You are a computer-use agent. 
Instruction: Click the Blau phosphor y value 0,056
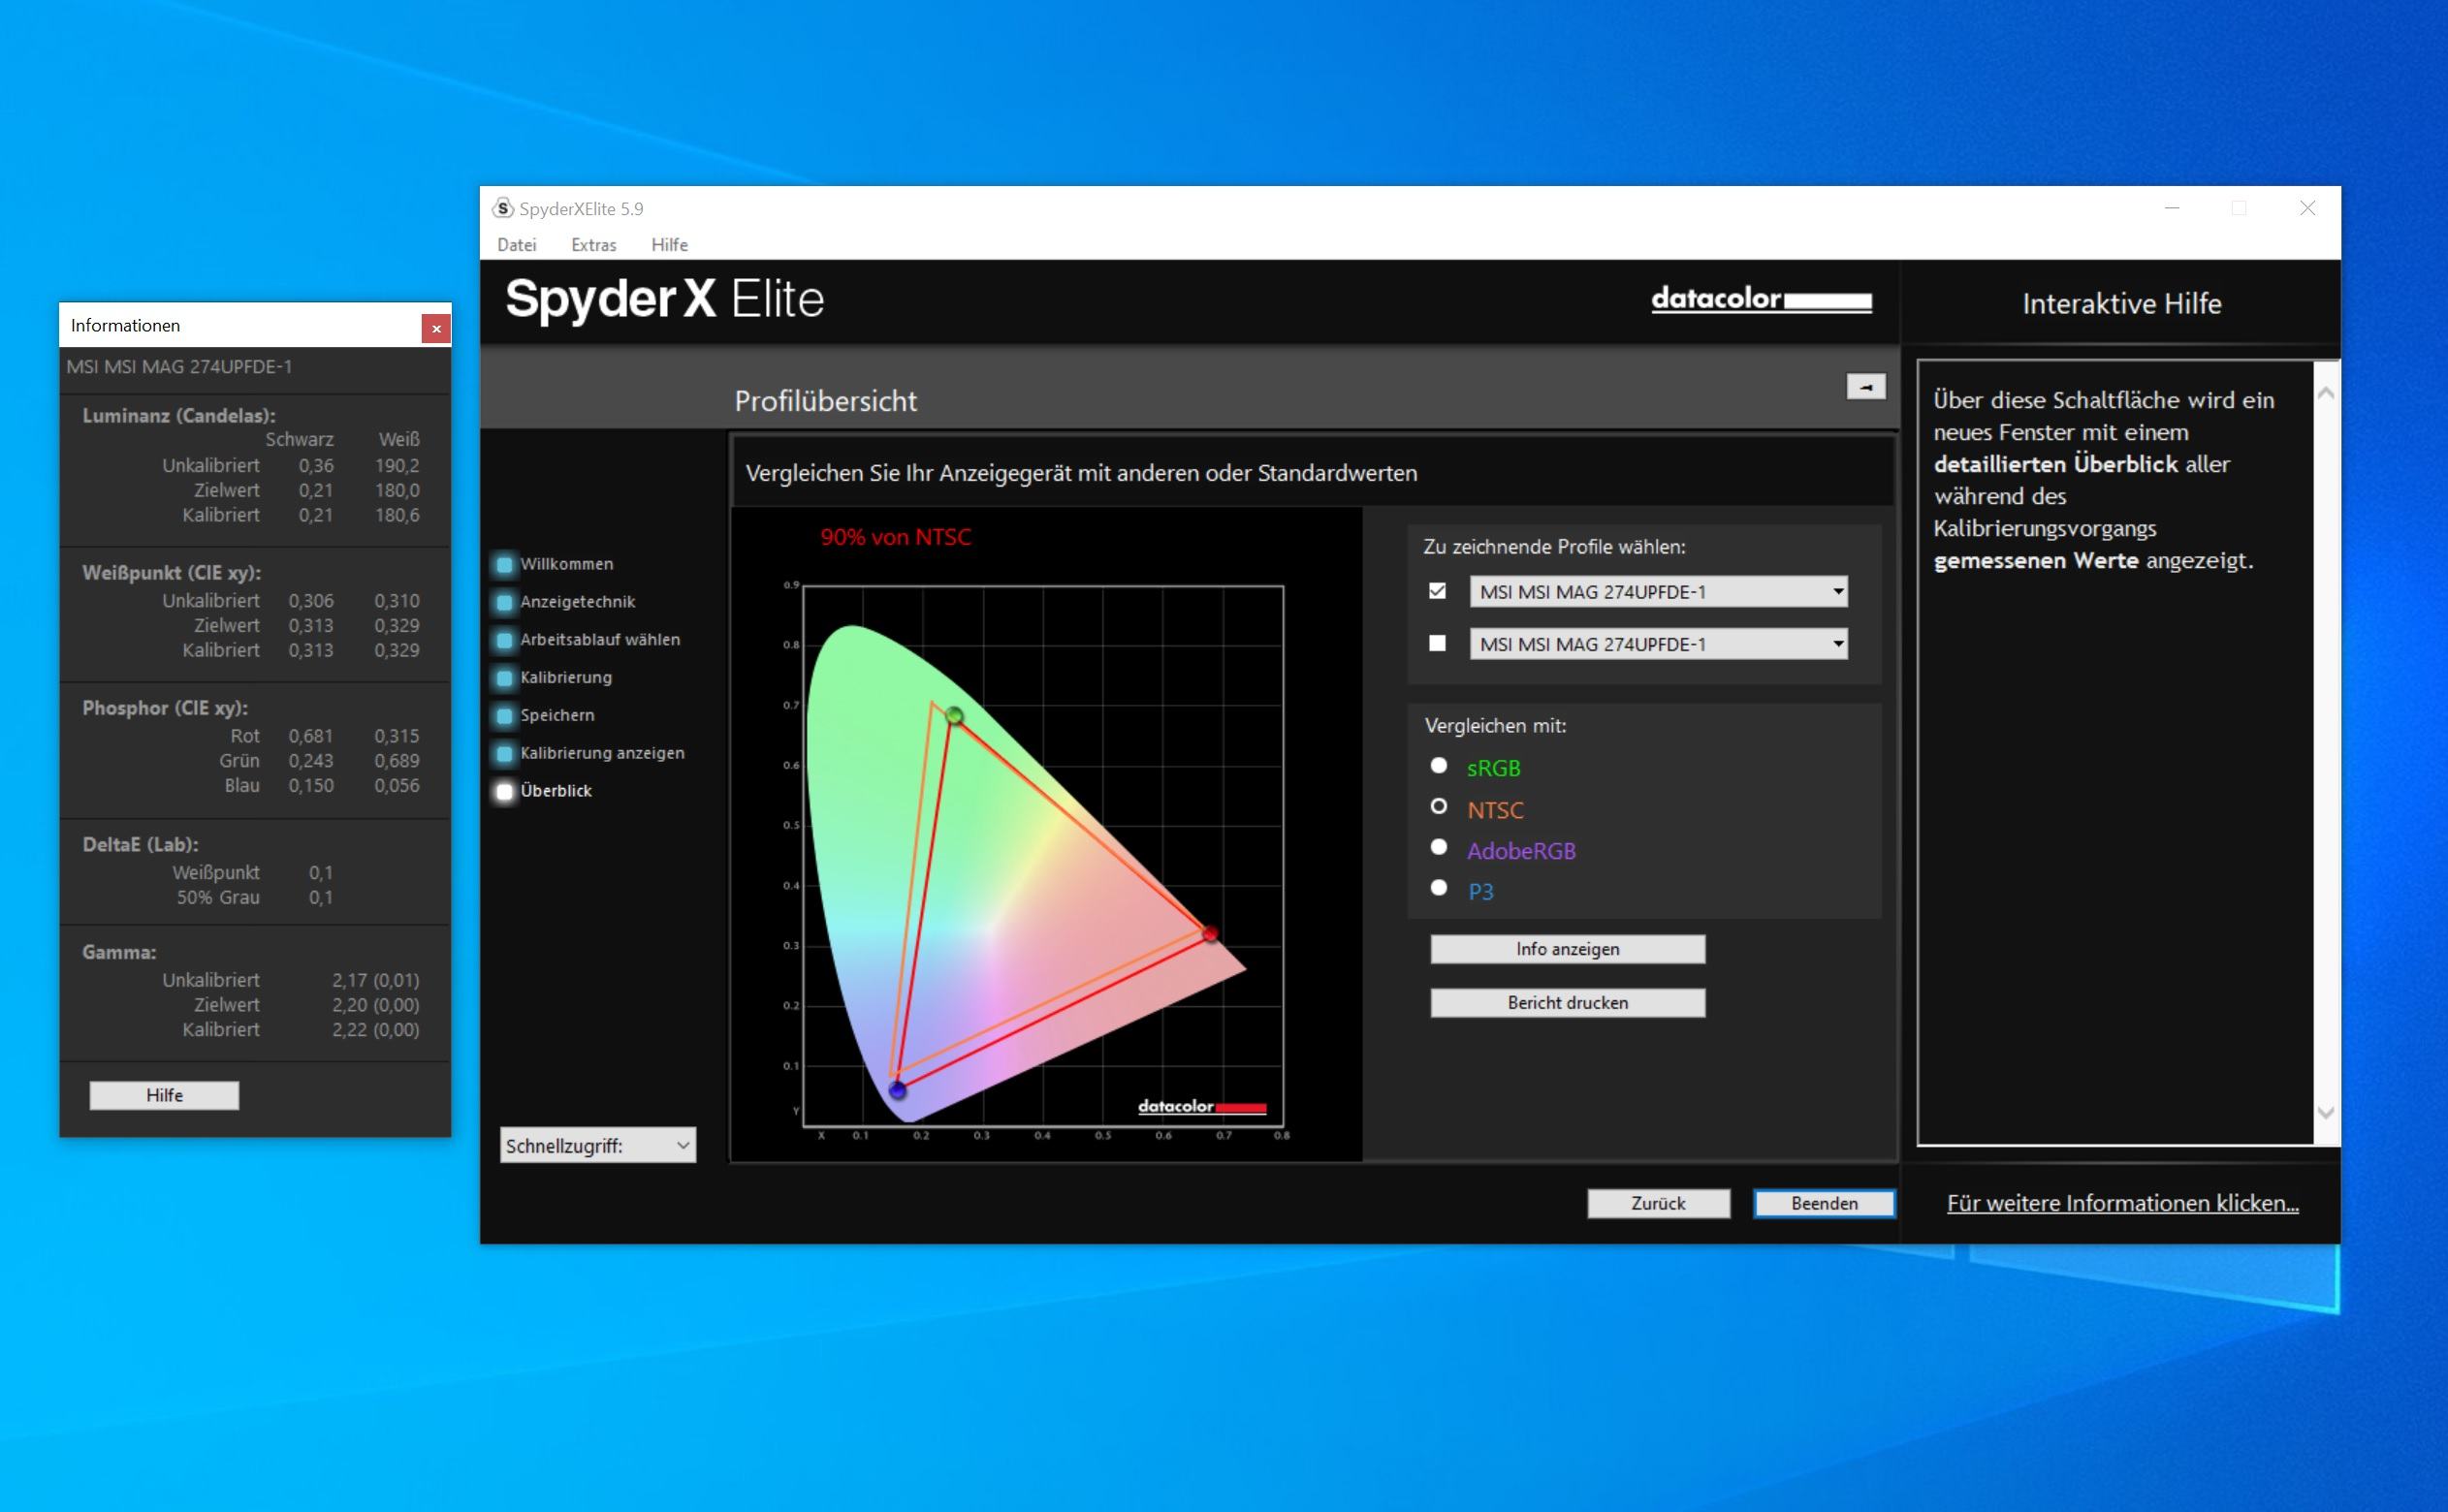[397, 786]
